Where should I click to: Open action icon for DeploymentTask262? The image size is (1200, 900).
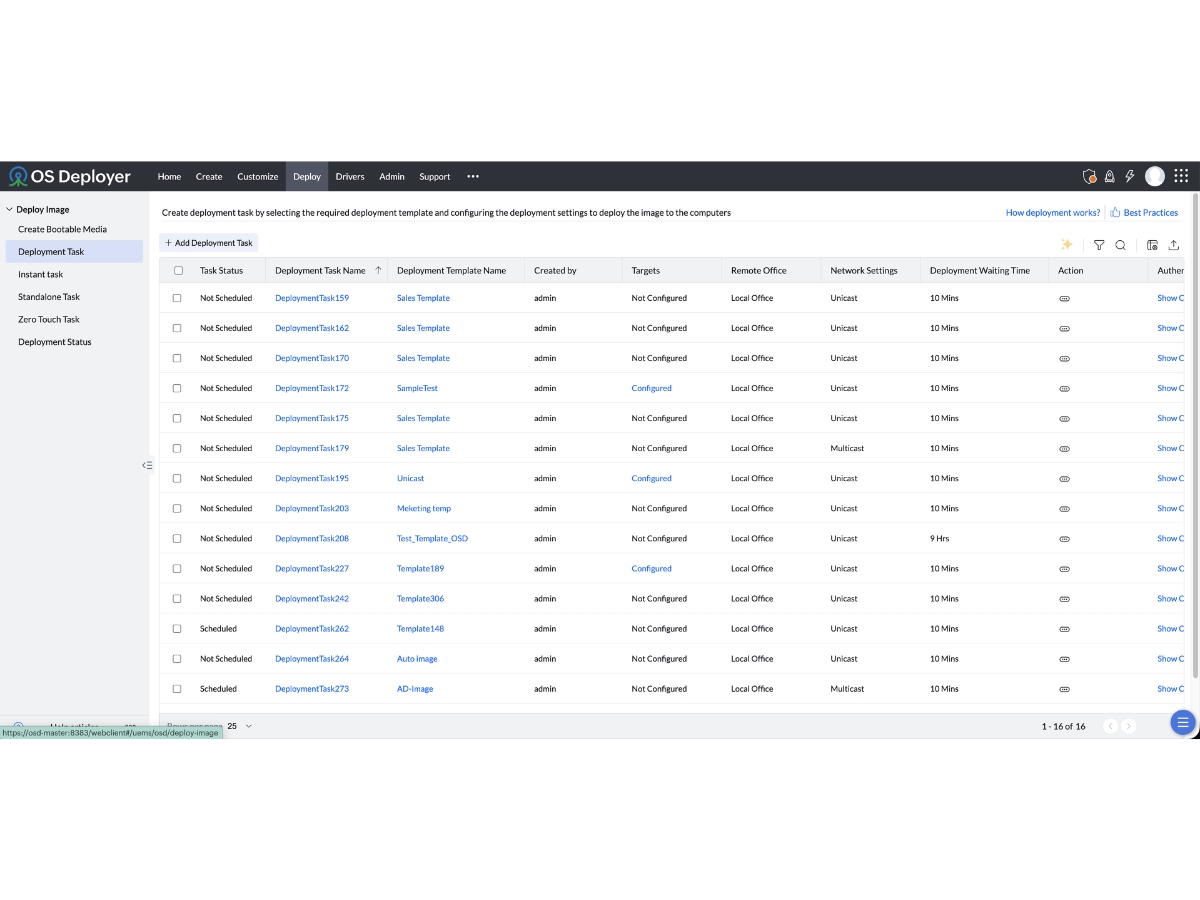pyautogui.click(x=1064, y=628)
